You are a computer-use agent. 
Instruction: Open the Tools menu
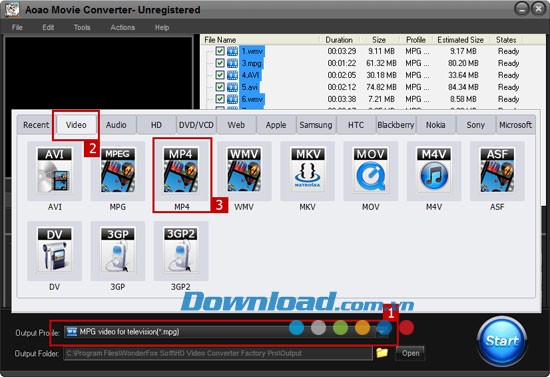click(82, 27)
